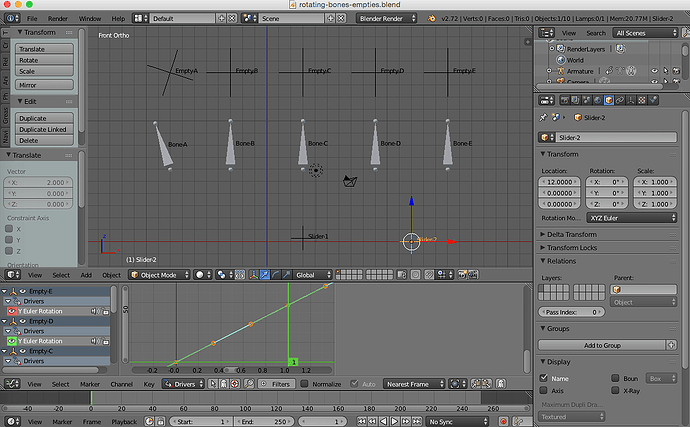Open the Scene properties tab
Screen dimensions: 690x427
click(587, 100)
